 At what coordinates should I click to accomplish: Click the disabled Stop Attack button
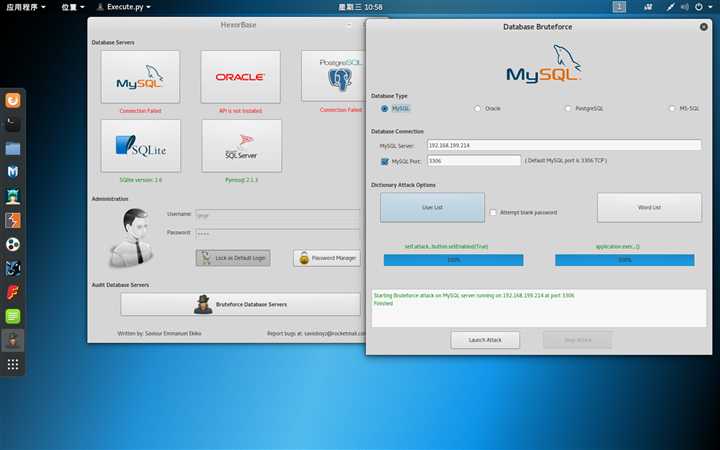tap(578, 340)
